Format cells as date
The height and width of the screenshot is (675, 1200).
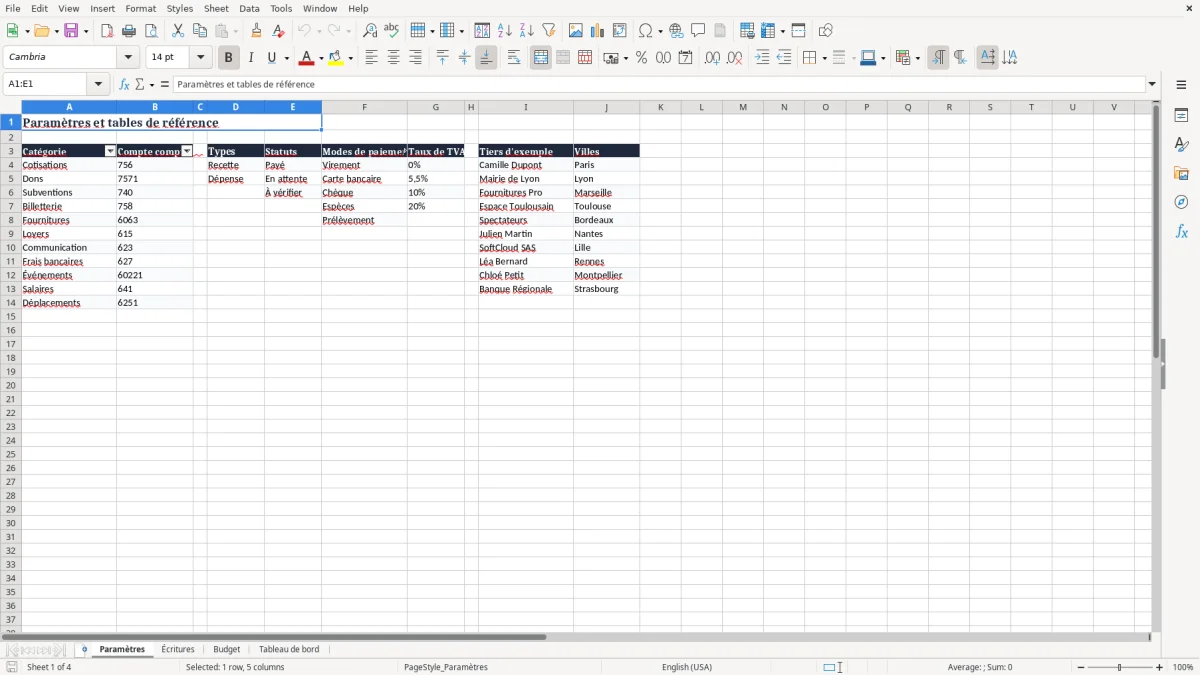(685, 58)
